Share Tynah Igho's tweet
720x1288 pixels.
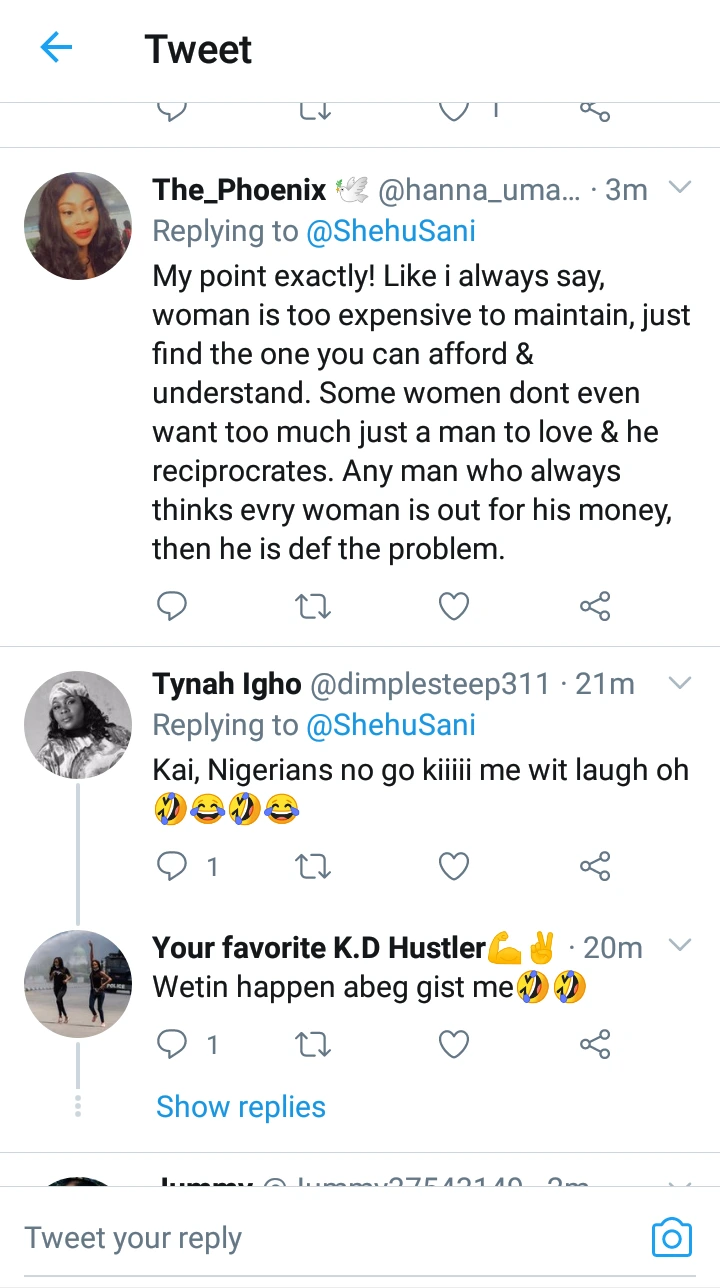tap(595, 866)
